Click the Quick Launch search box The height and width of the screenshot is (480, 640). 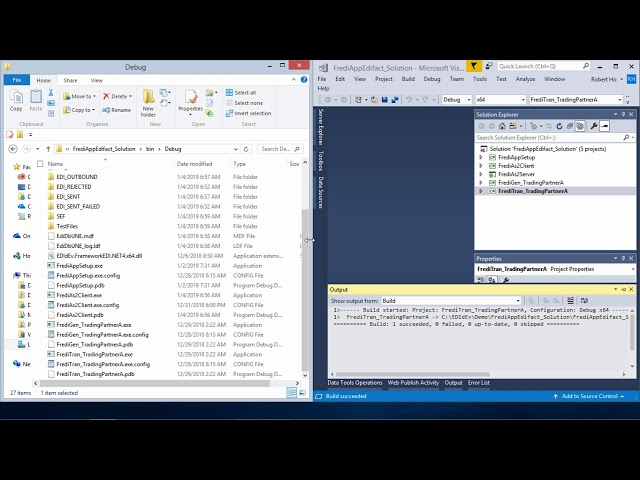pos(544,66)
